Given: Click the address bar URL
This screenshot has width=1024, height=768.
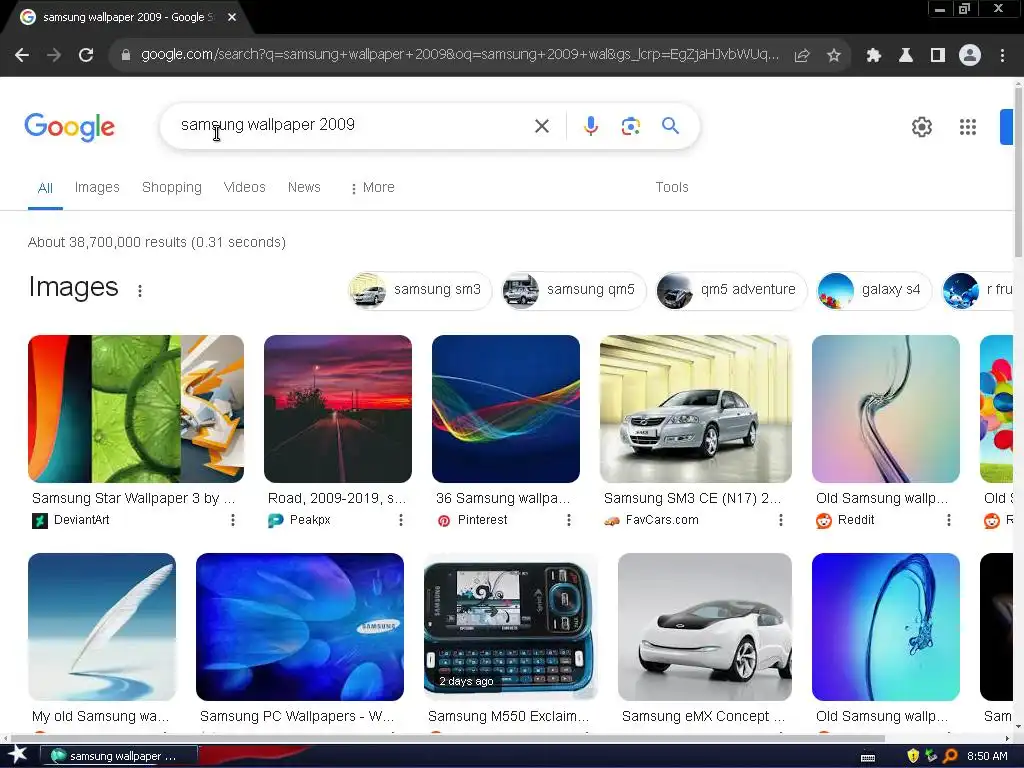Looking at the screenshot, I should tap(460, 55).
